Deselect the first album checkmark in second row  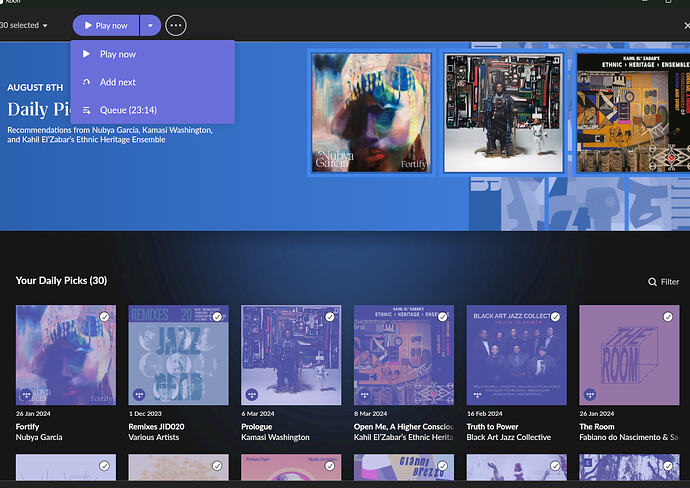click(x=104, y=466)
